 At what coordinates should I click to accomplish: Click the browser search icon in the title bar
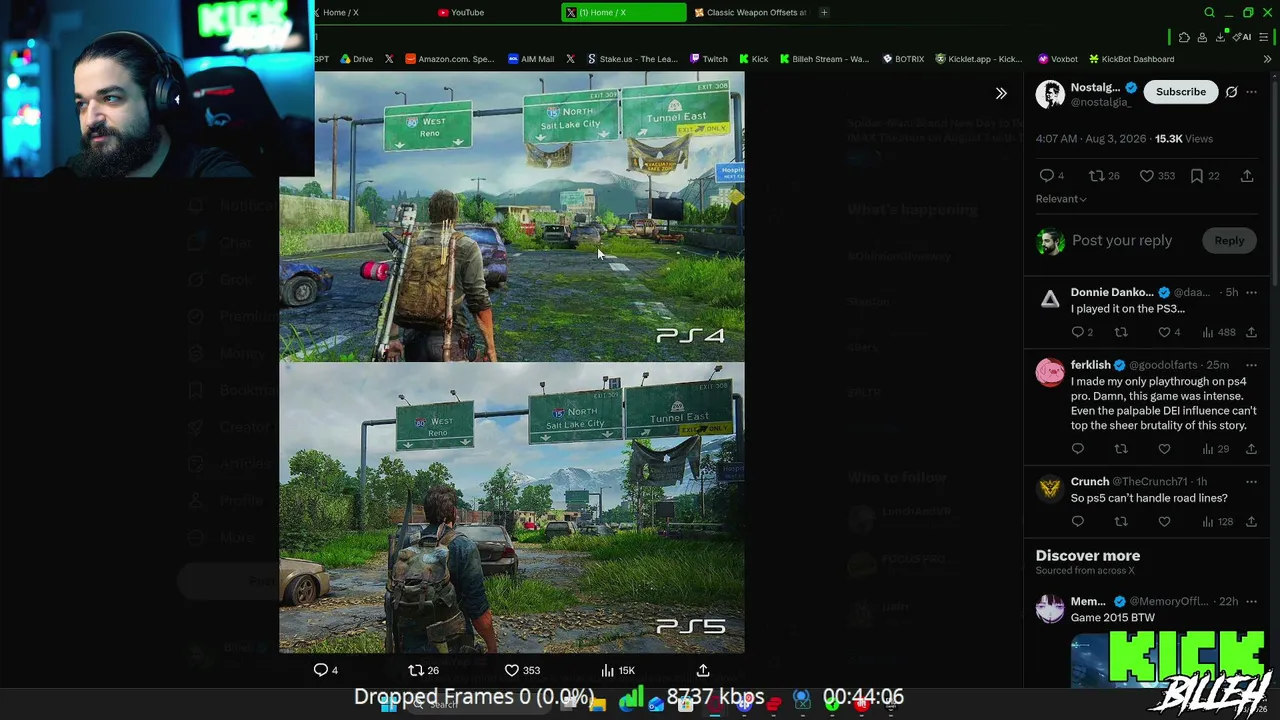click(x=1209, y=13)
